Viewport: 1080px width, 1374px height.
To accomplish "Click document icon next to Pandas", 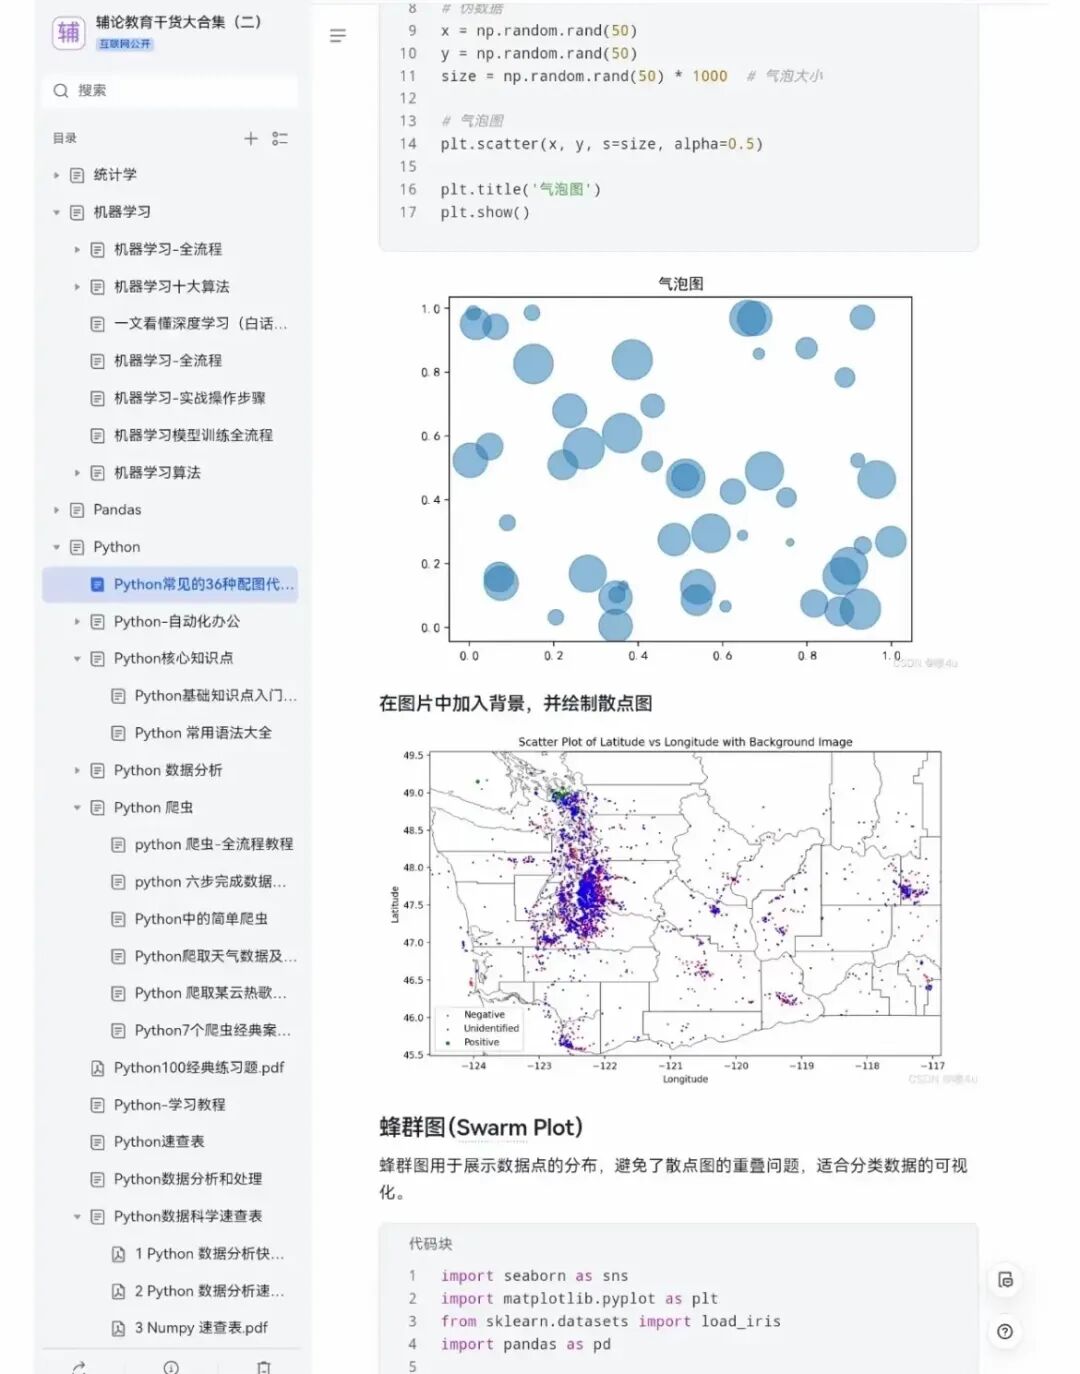I will coord(77,510).
